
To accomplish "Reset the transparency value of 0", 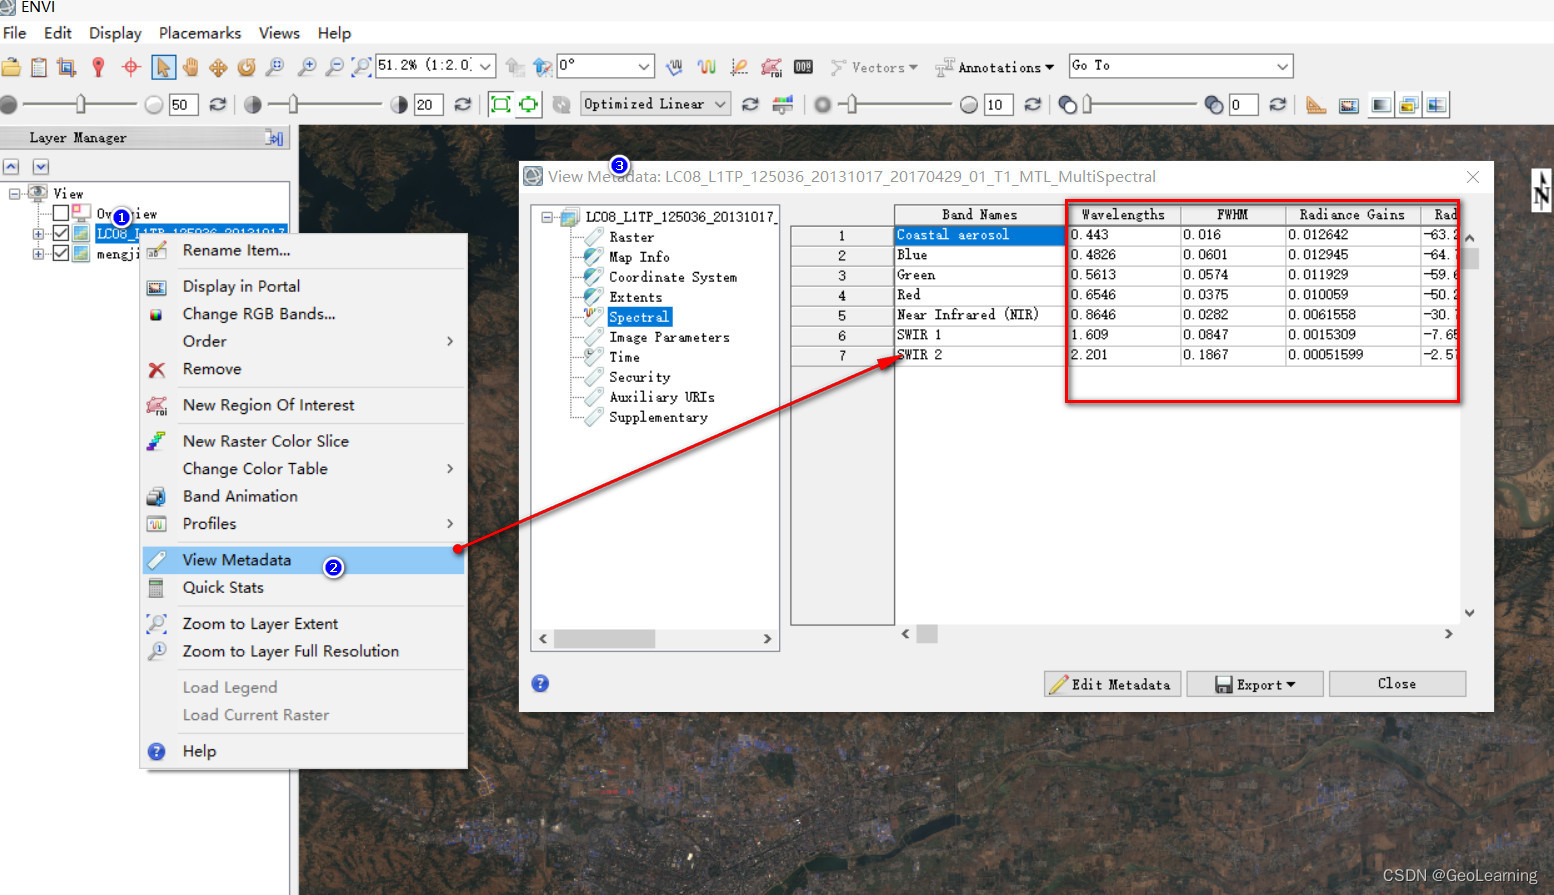I will (x=1277, y=104).
